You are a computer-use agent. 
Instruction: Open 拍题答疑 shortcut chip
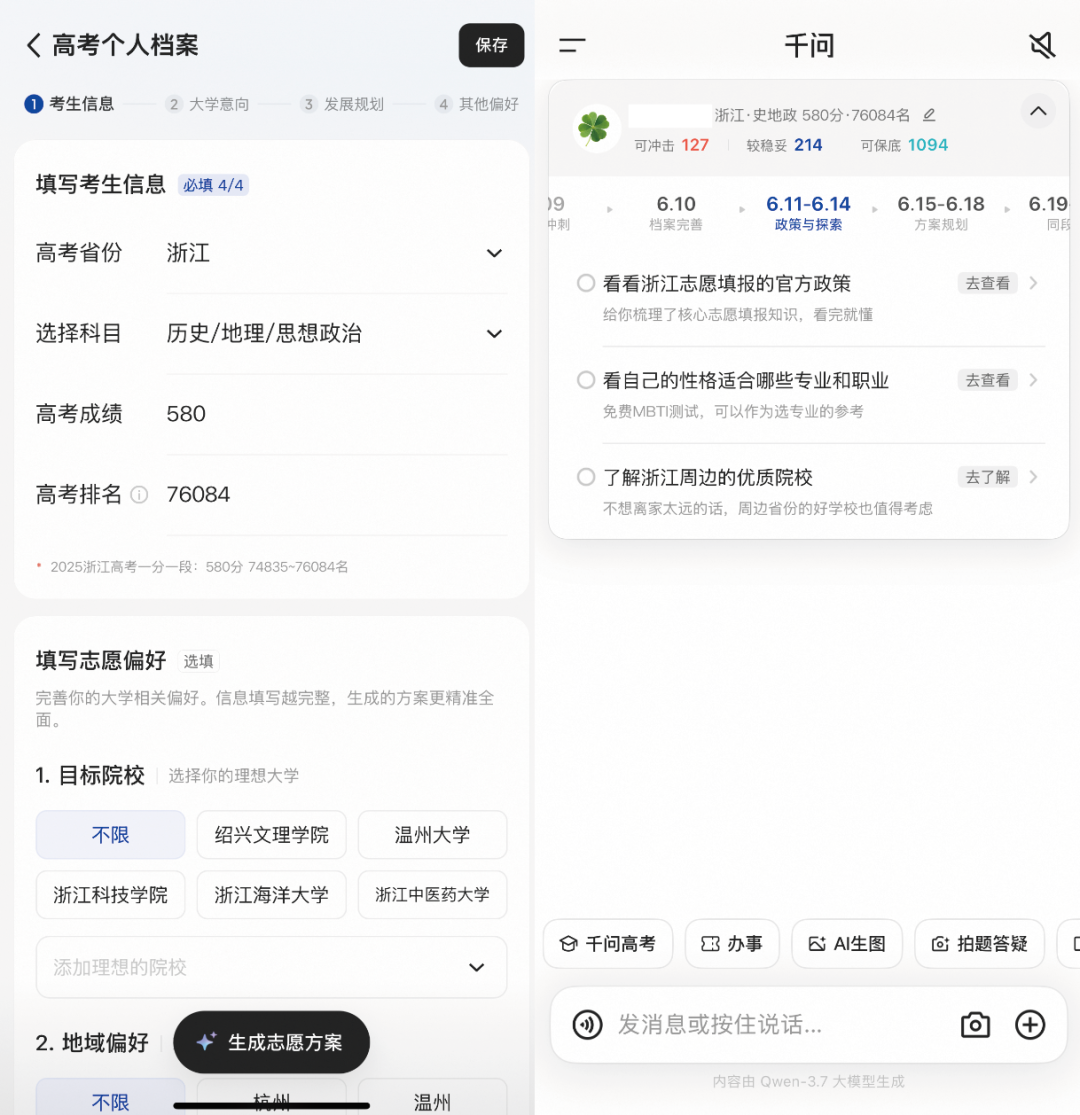pos(979,944)
